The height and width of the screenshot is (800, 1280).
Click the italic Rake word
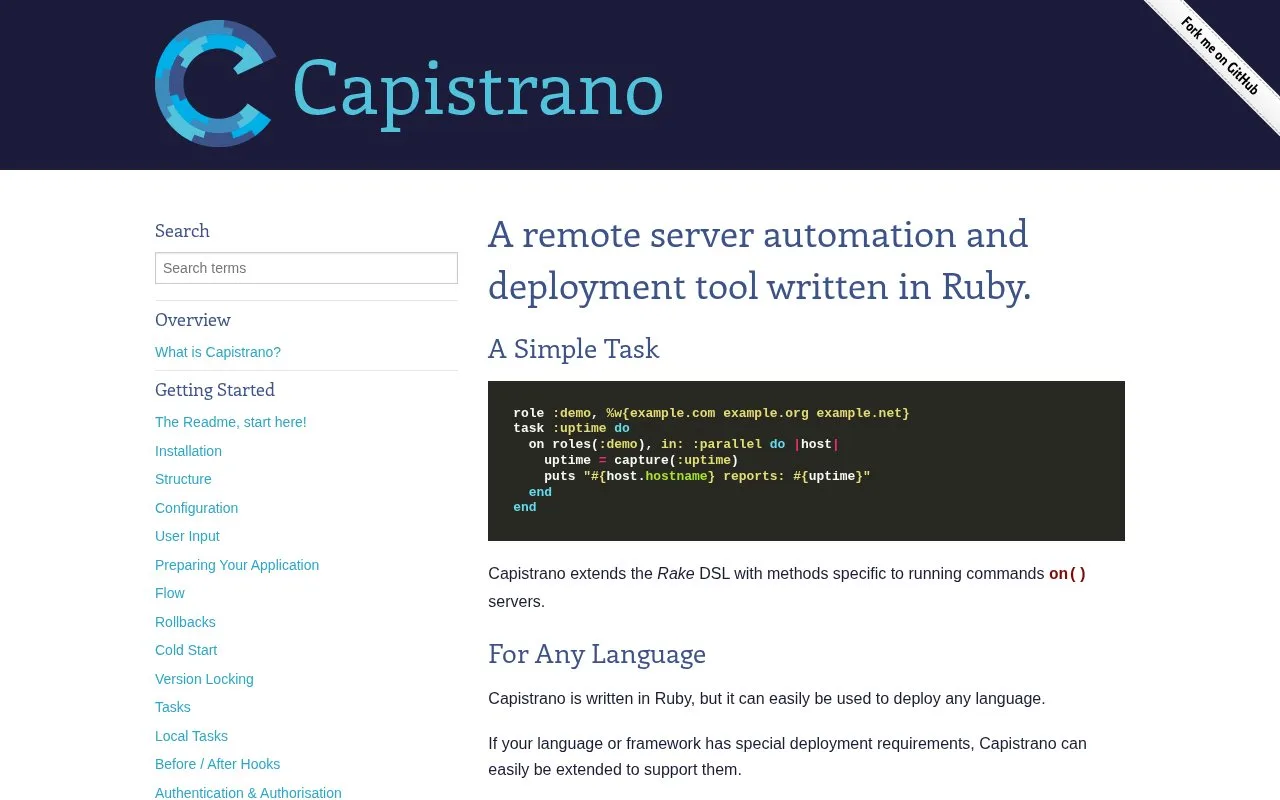click(676, 574)
